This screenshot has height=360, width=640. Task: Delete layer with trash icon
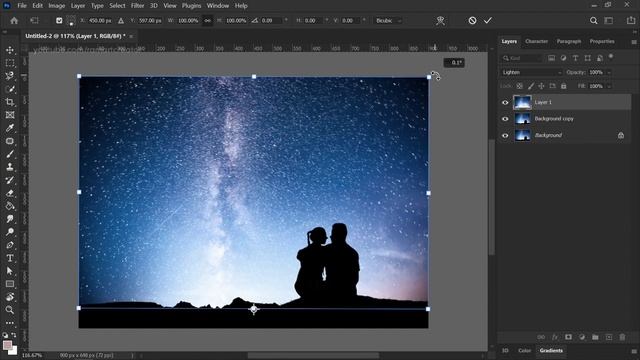coord(622,337)
